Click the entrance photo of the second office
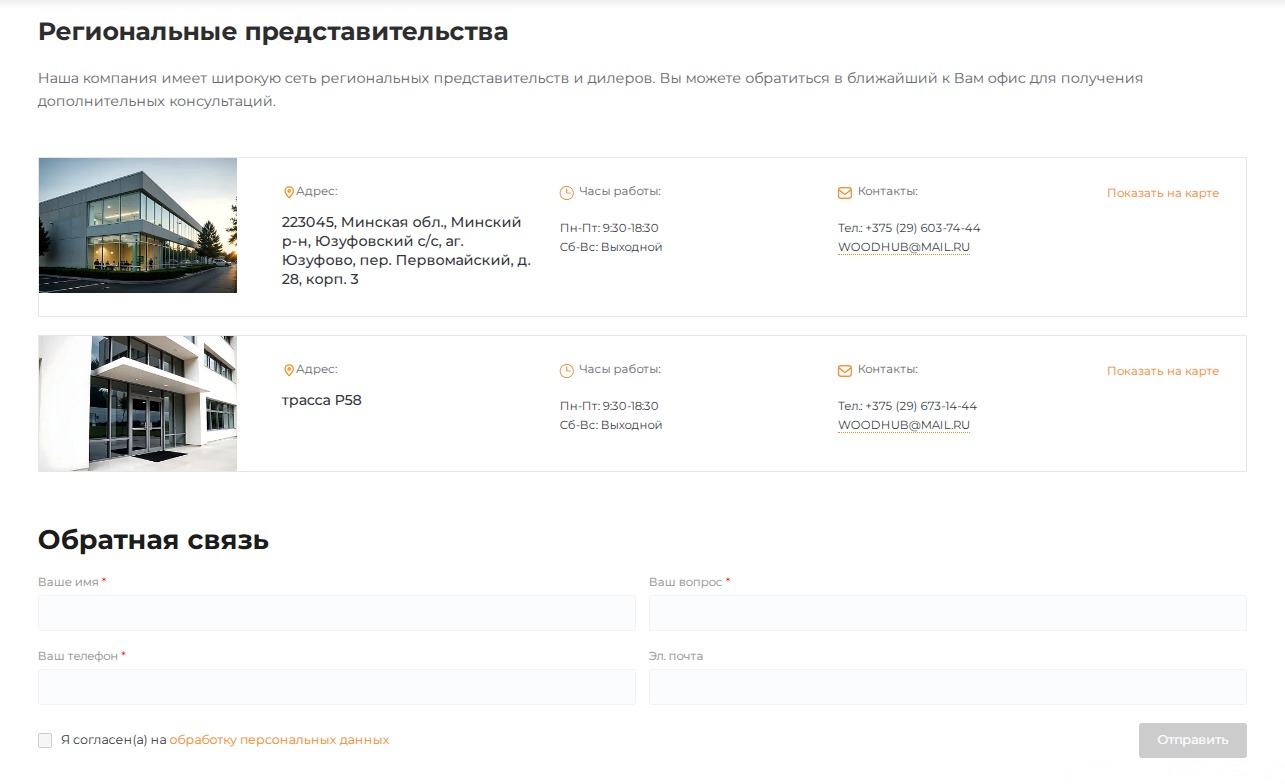The height and width of the screenshot is (784, 1285). click(137, 403)
